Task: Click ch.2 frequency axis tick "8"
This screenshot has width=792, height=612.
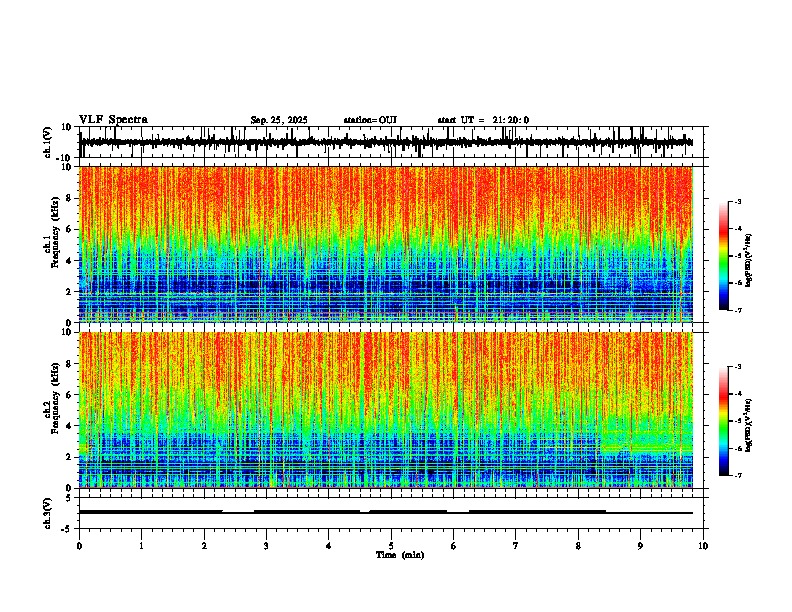Action: [x=69, y=364]
